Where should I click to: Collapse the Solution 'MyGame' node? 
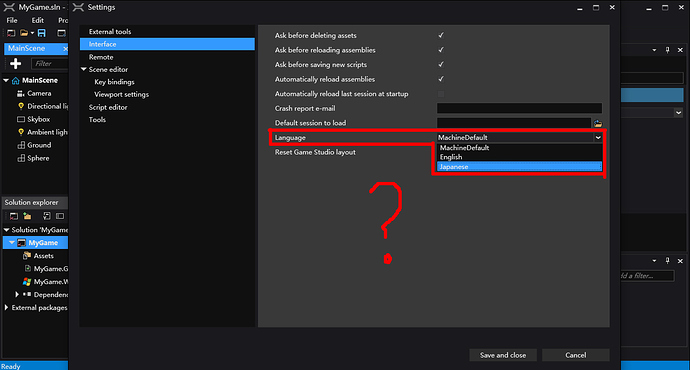coord(6,230)
